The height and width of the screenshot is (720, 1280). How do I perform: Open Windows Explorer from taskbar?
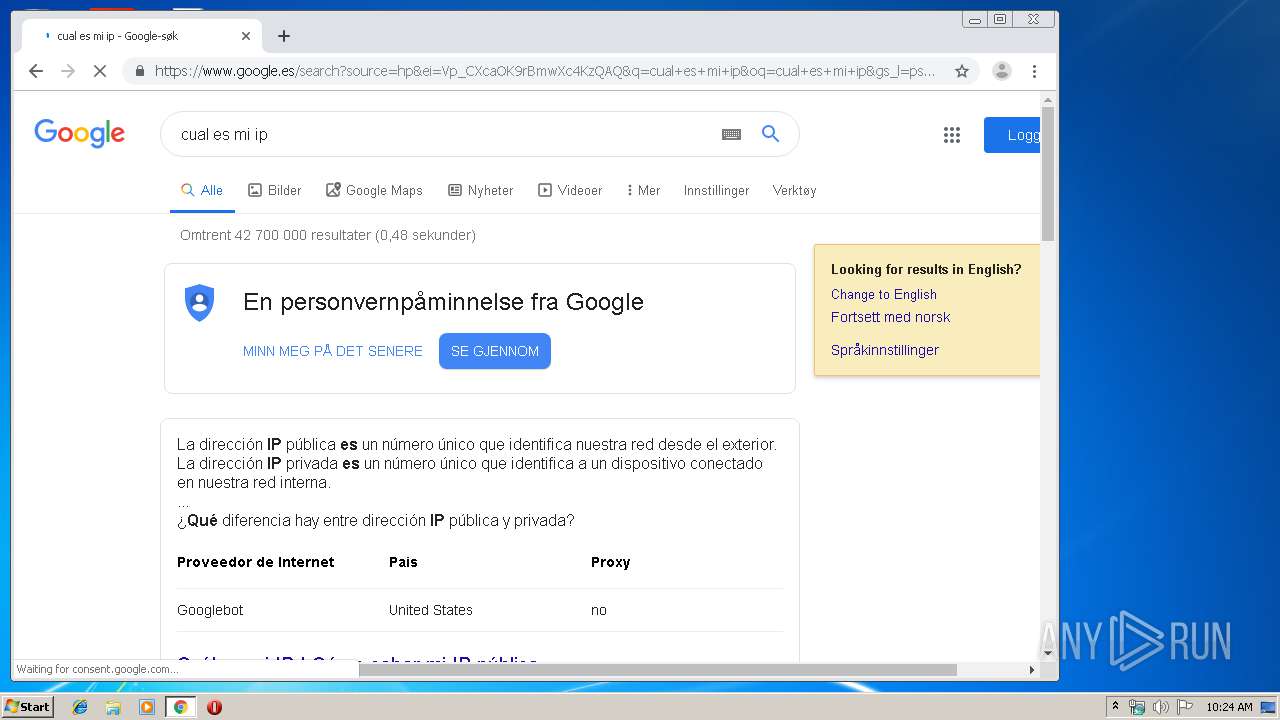pos(113,707)
